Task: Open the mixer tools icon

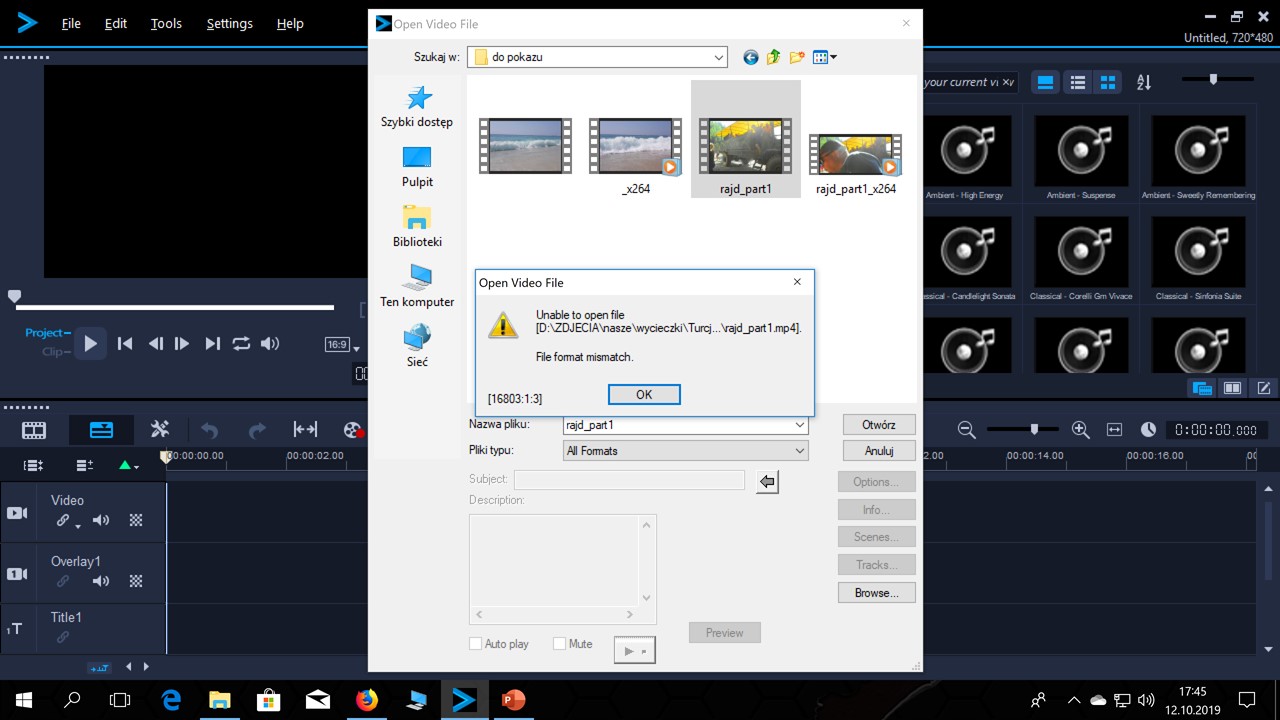Action: [x=160, y=430]
